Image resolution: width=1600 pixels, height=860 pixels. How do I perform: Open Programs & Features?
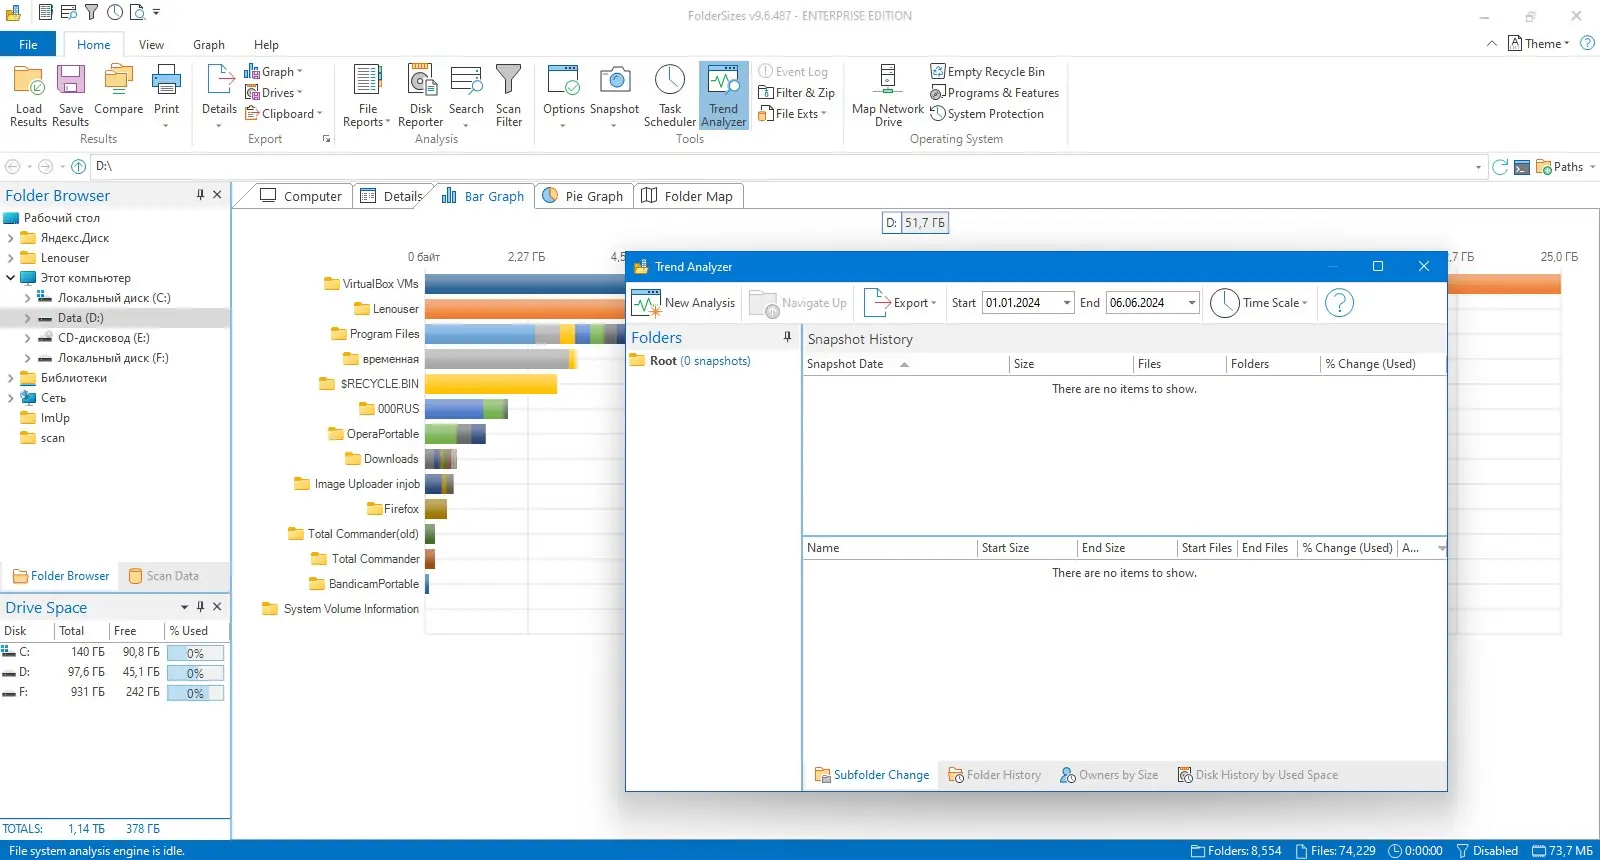pos(995,93)
